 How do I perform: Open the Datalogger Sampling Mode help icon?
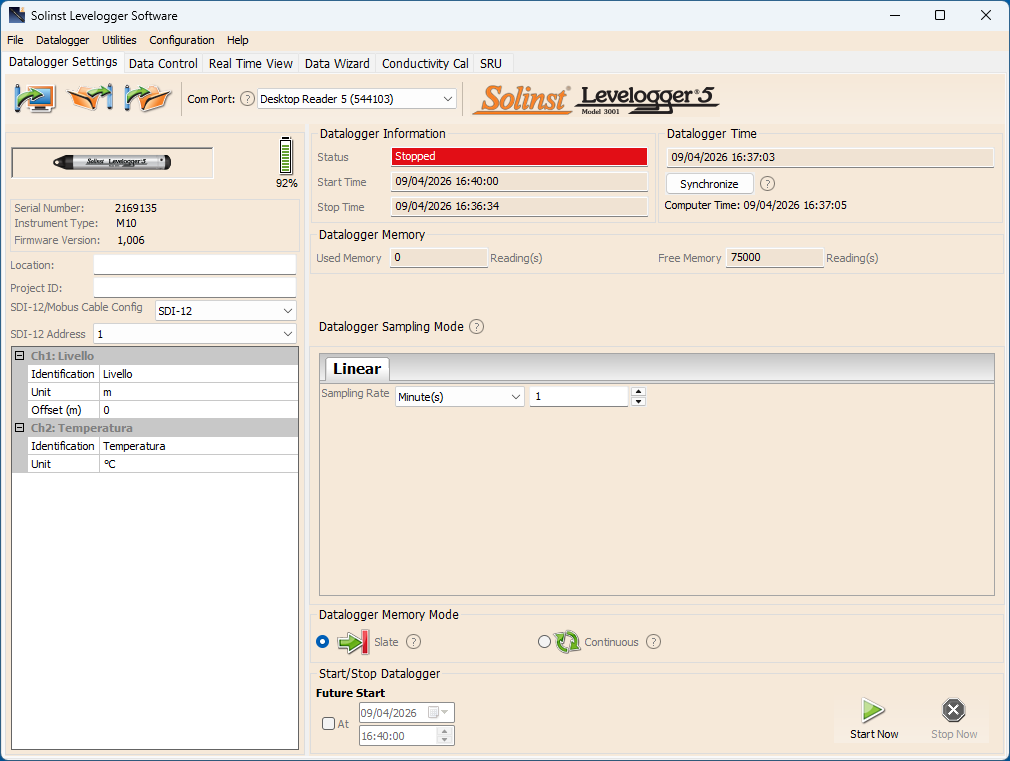point(476,326)
